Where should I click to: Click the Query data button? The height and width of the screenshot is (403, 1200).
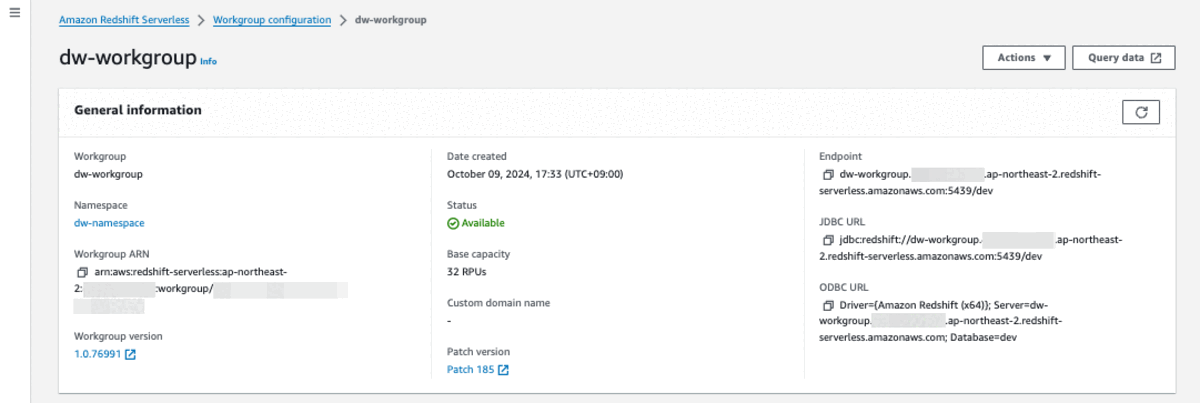tap(1124, 58)
